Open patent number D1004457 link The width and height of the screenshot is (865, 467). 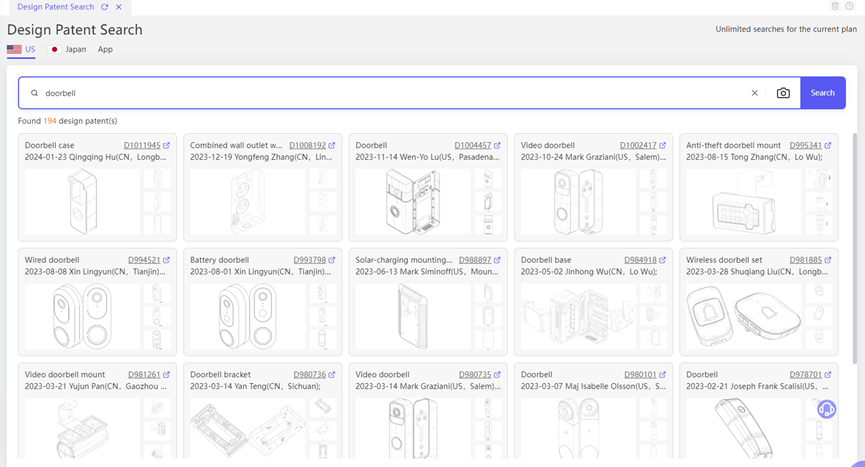(x=472, y=146)
